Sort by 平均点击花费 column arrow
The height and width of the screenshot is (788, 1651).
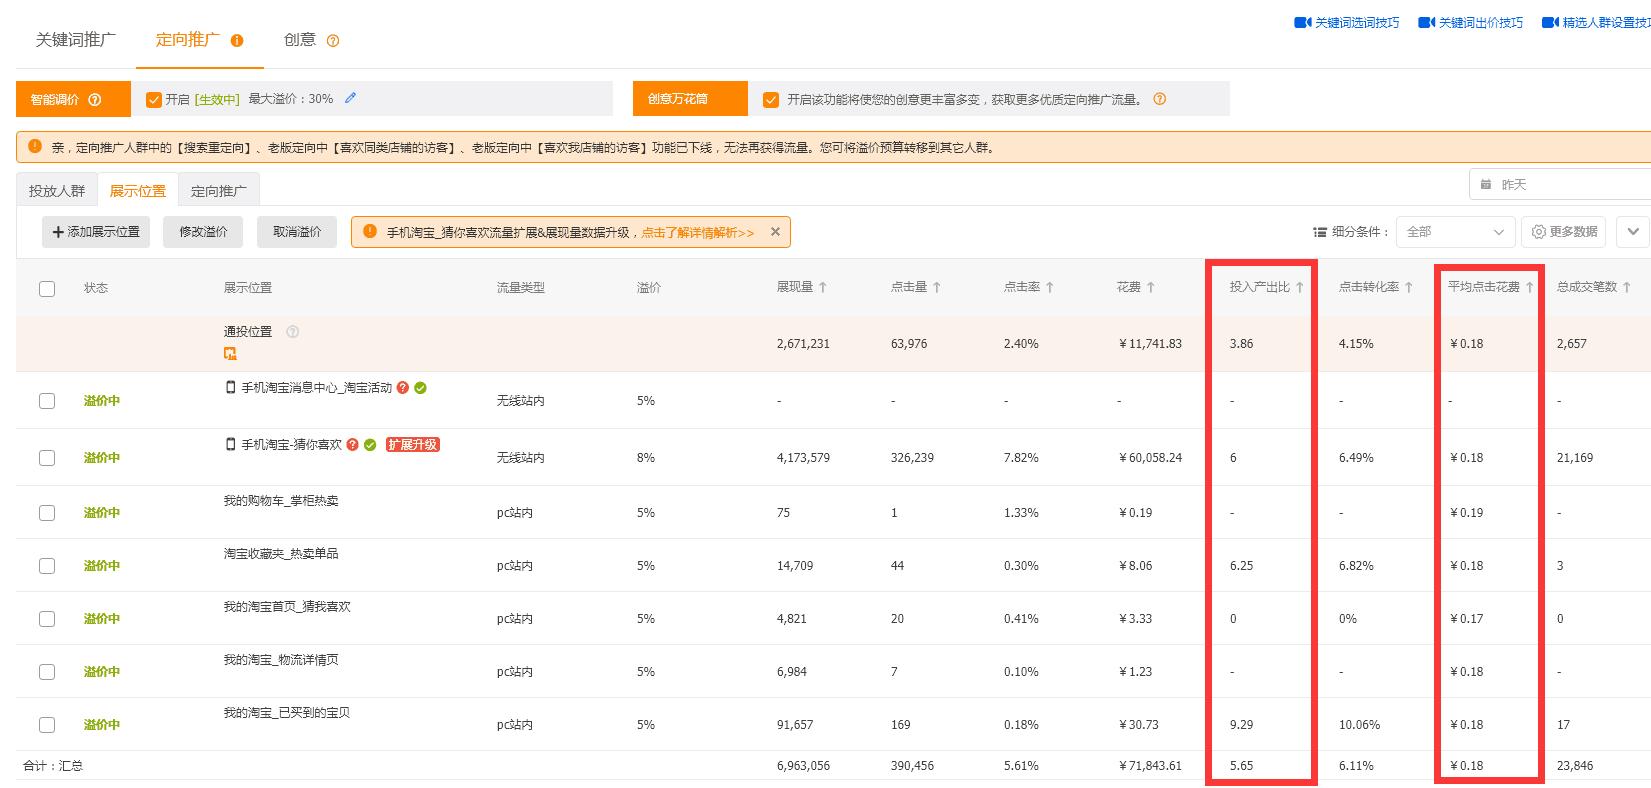(1530, 287)
